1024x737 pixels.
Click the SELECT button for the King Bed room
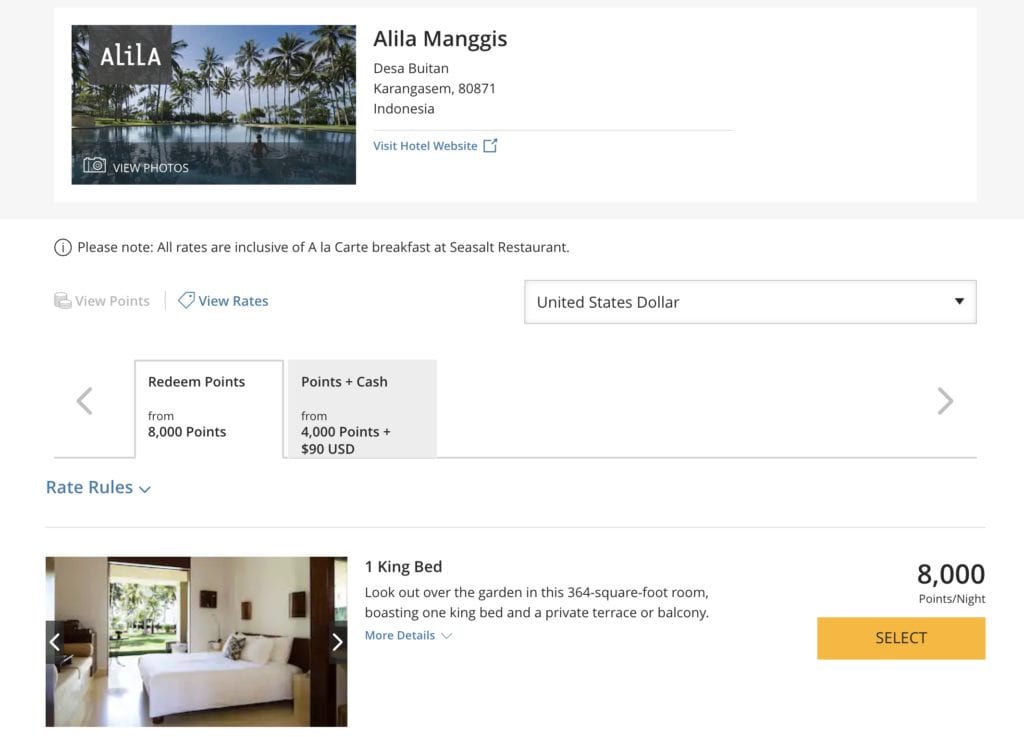pyautogui.click(x=900, y=638)
